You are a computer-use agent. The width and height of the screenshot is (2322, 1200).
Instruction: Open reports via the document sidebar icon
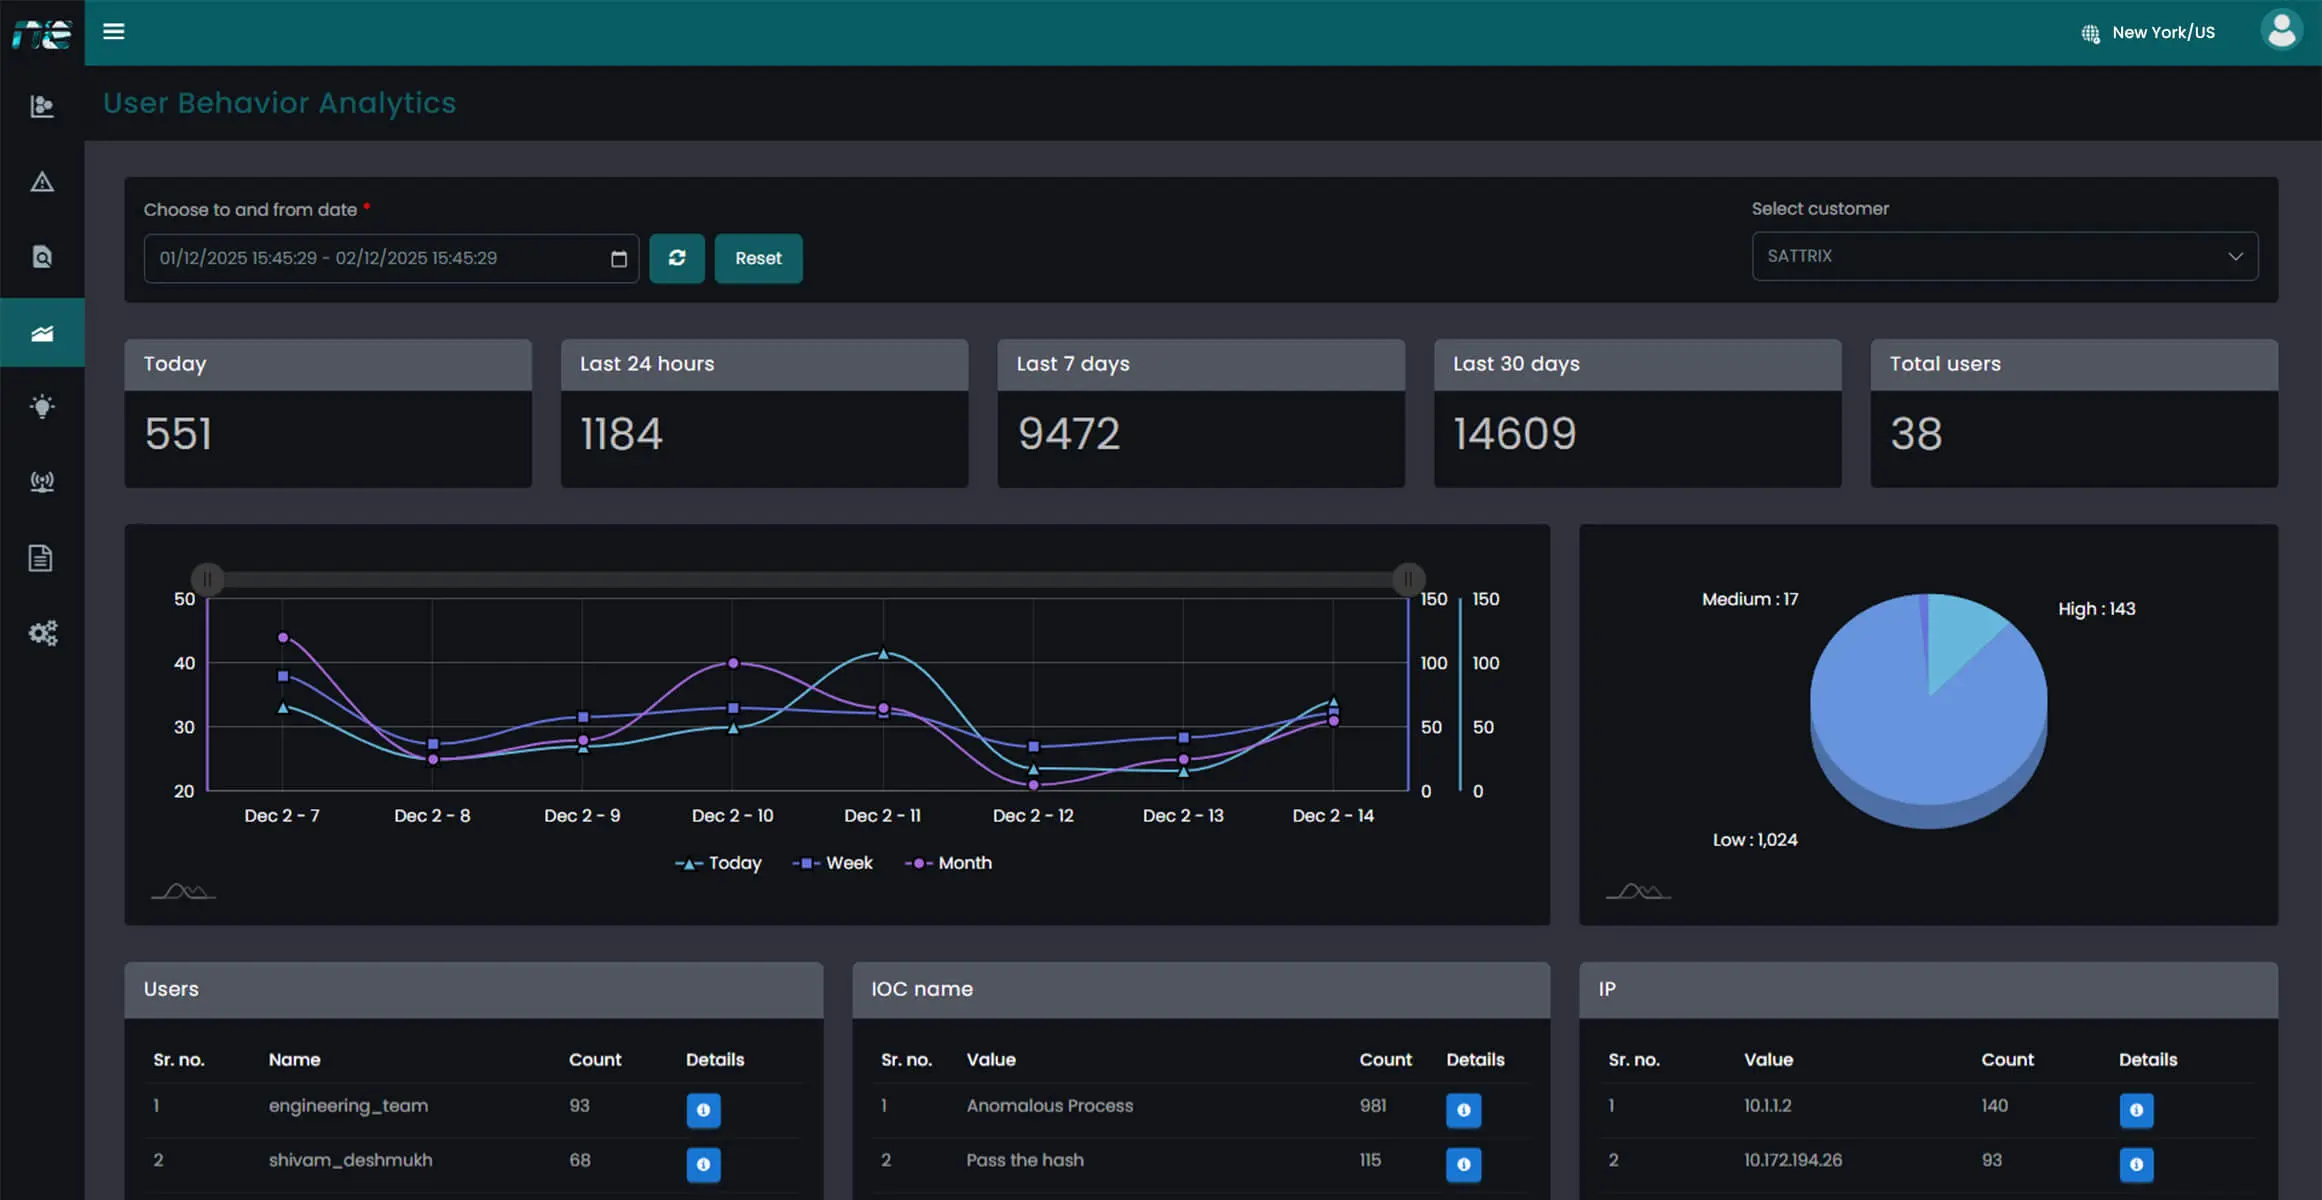click(x=42, y=557)
